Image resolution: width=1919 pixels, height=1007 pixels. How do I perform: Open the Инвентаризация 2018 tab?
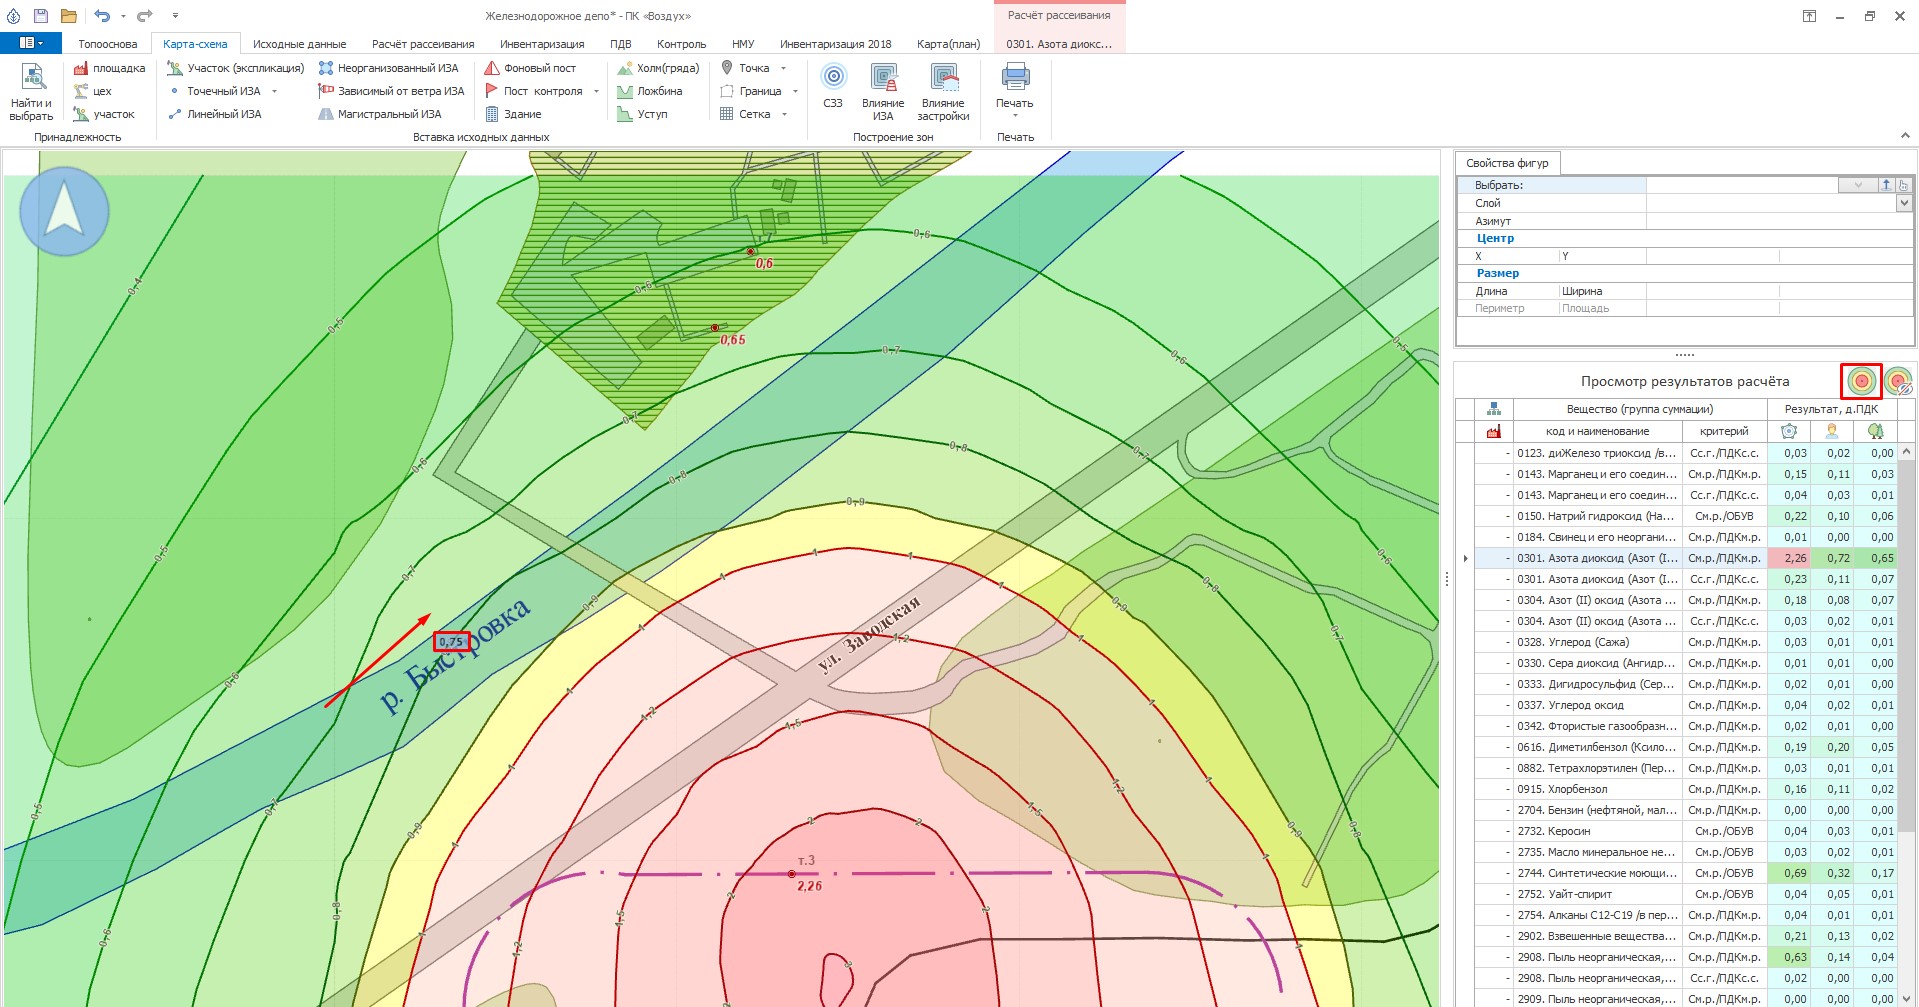835,44
